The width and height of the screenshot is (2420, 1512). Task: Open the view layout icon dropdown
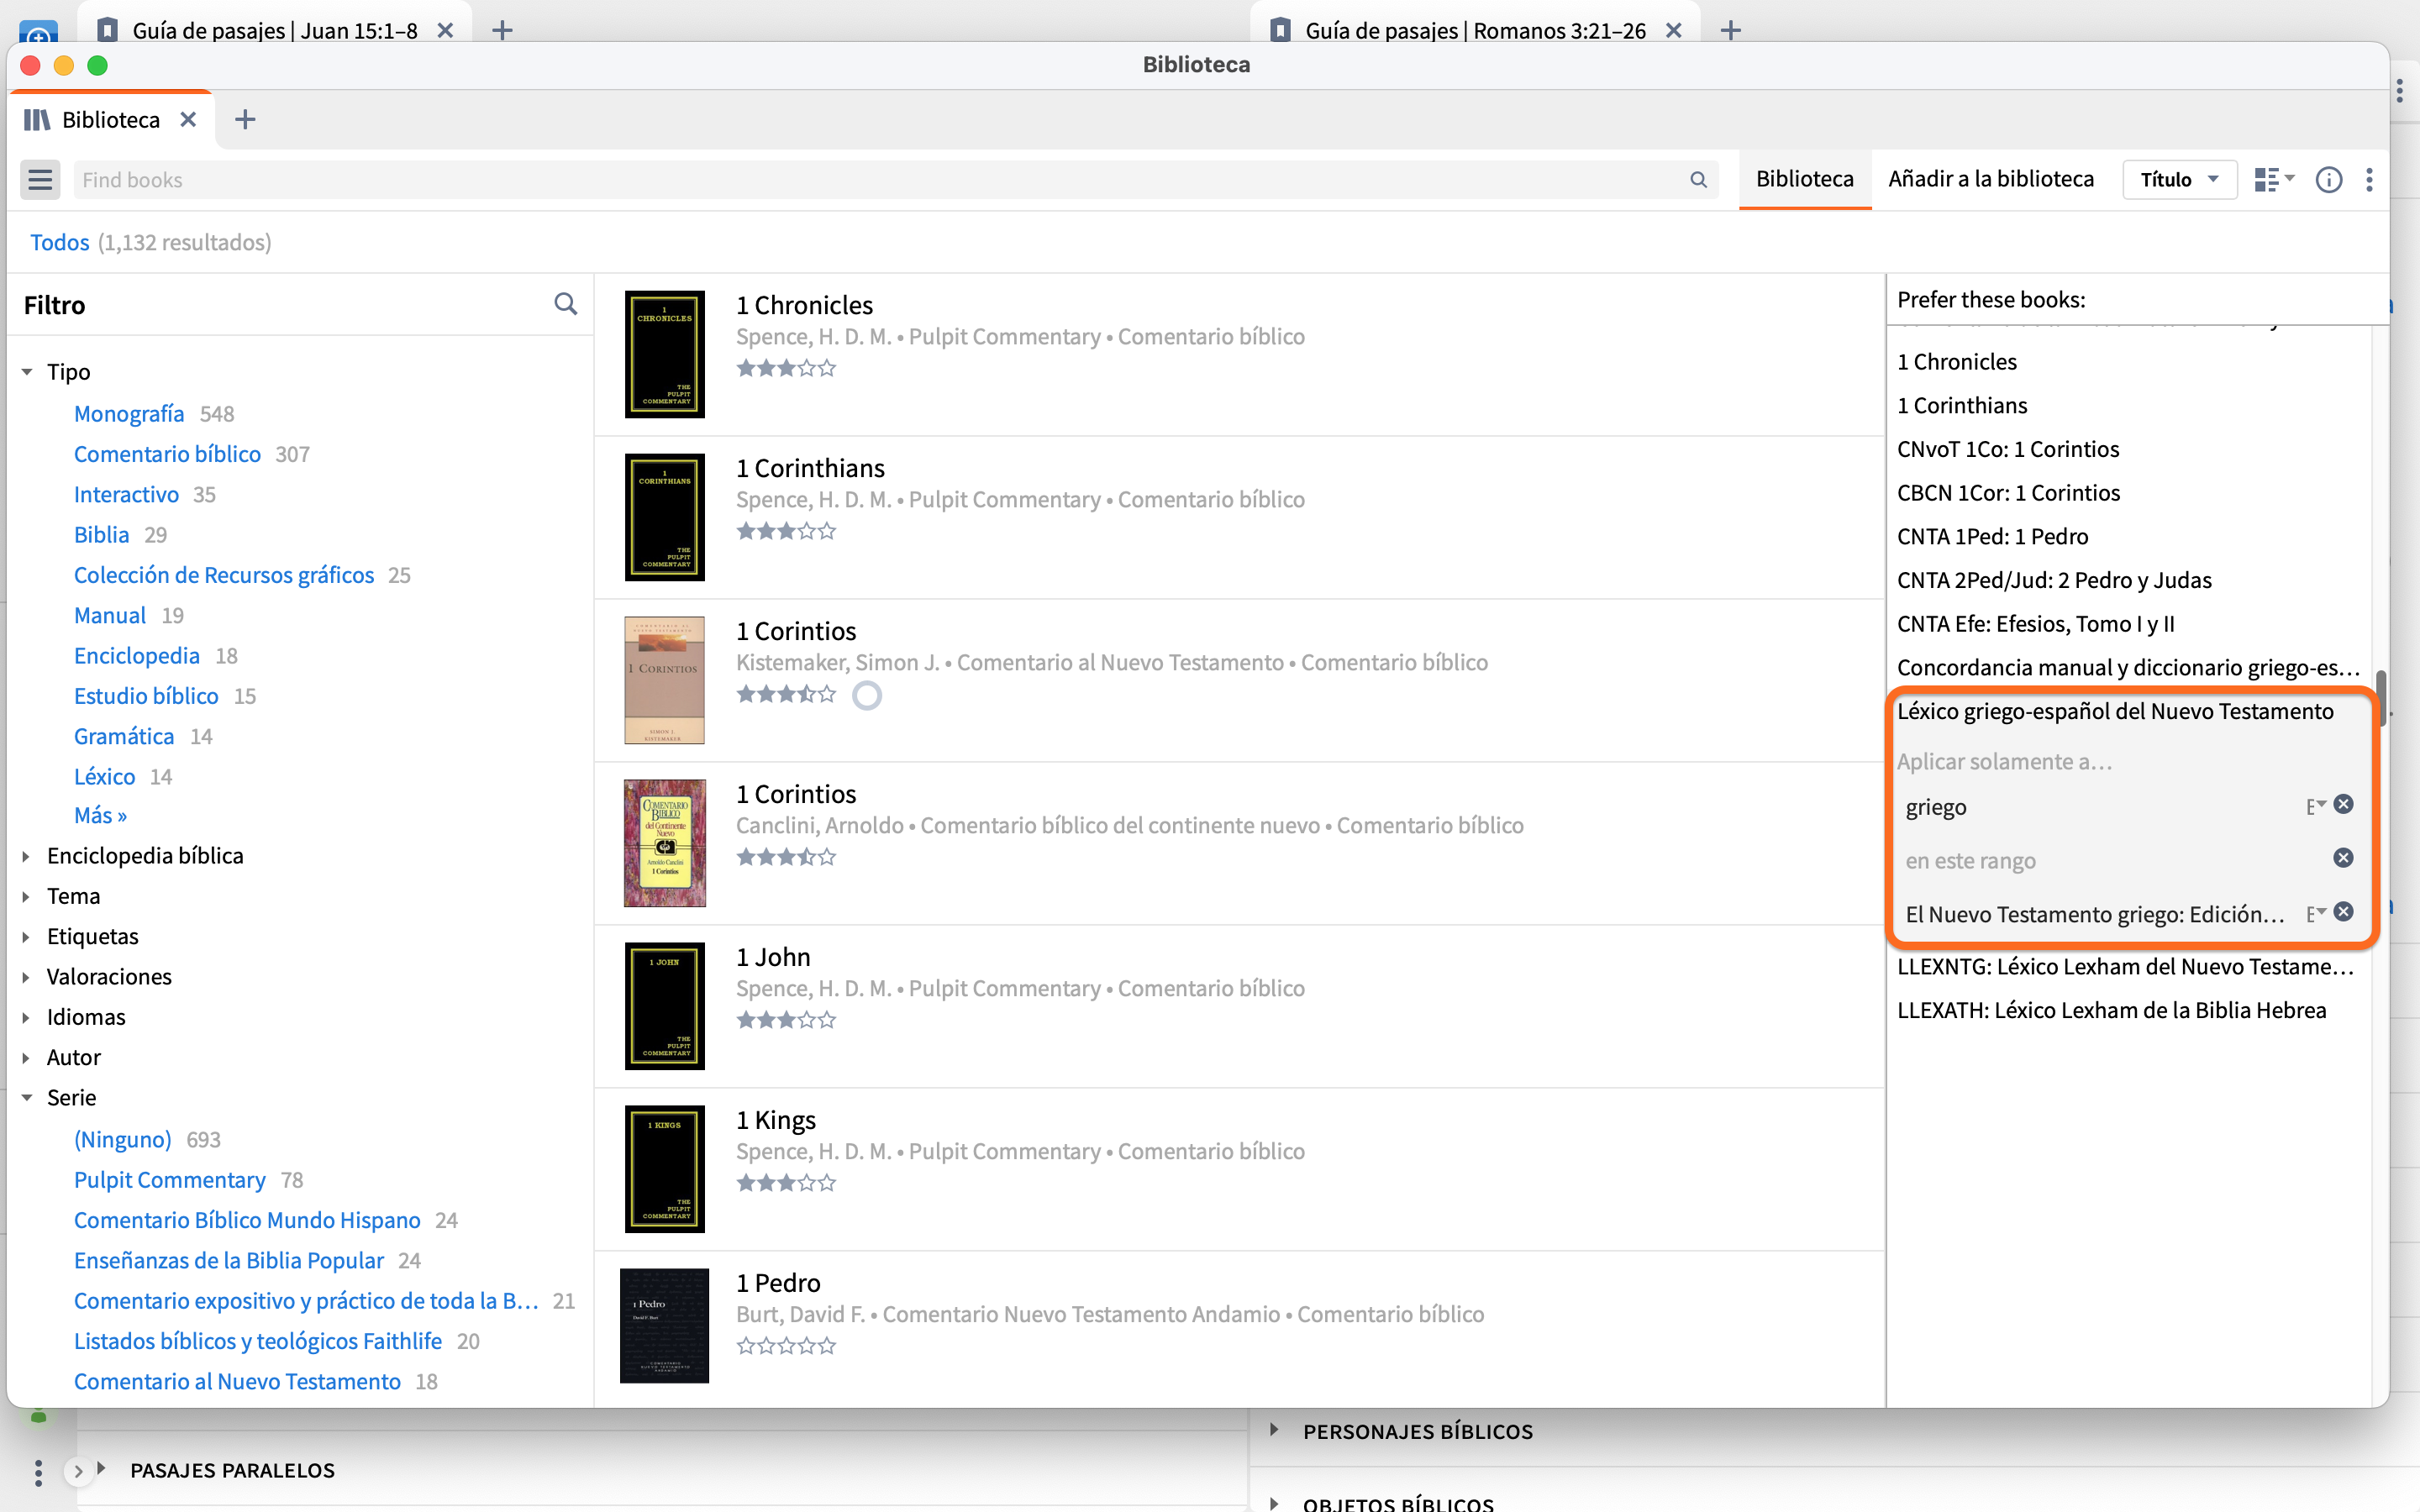(x=2274, y=180)
